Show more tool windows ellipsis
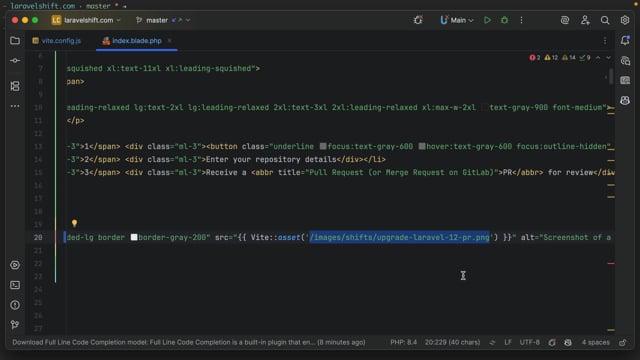Viewport: 640px width, 360px height. 15,106
